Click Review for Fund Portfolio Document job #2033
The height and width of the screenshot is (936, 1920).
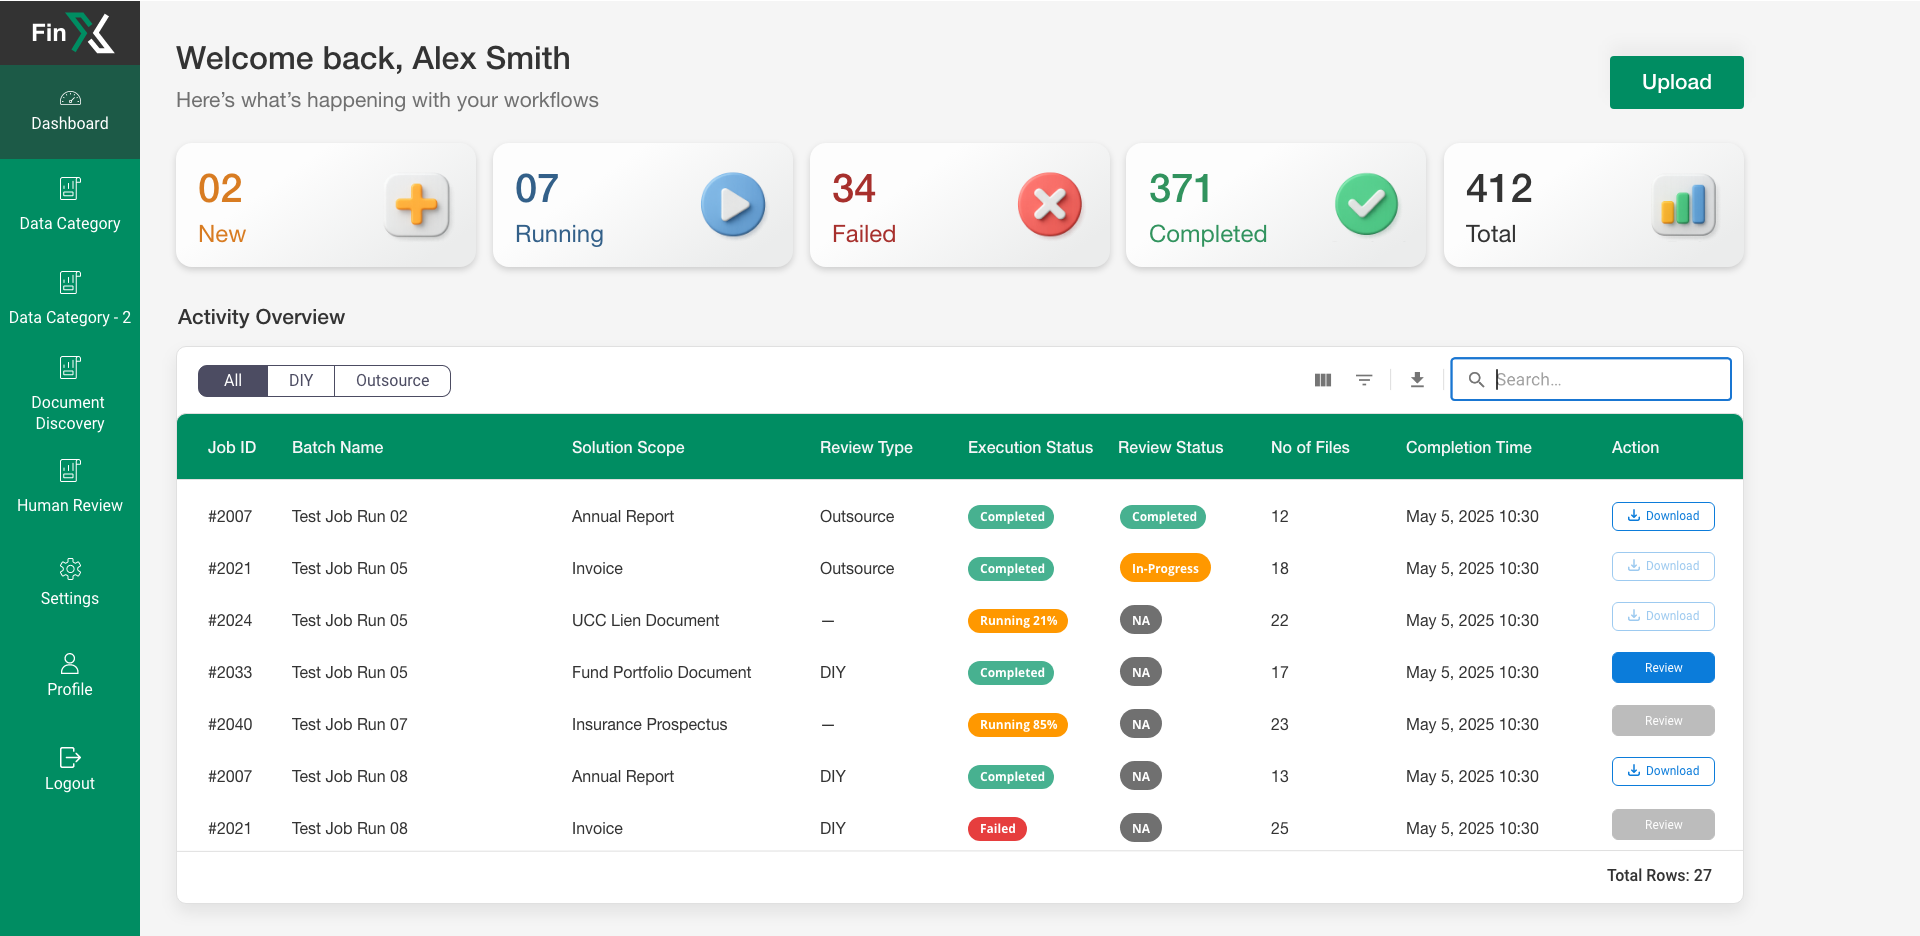(1663, 667)
